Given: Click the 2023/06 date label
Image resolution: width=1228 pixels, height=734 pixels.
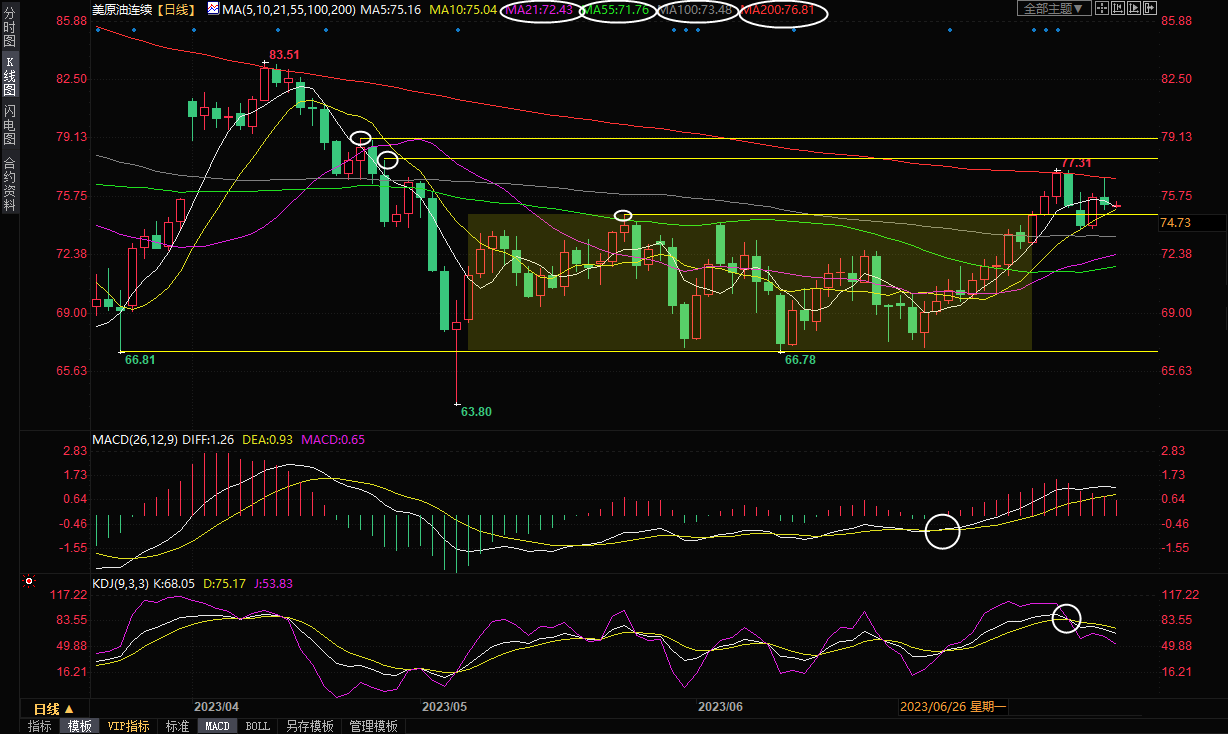Looking at the screenshot, I should 720,706.
